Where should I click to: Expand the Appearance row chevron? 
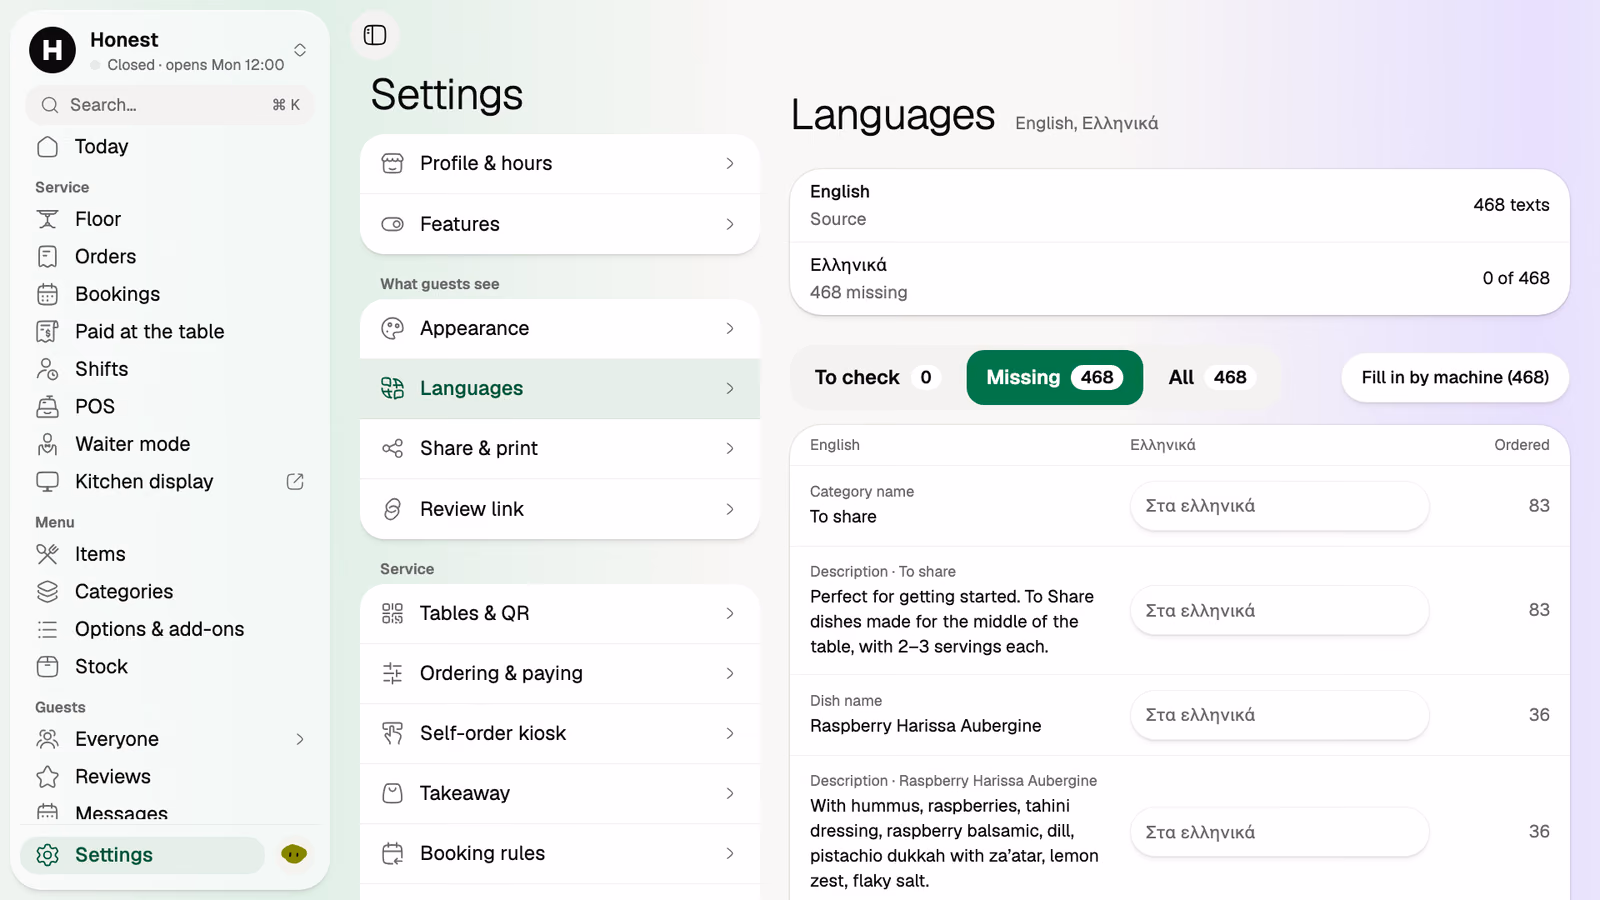click(x=730, y=328)
